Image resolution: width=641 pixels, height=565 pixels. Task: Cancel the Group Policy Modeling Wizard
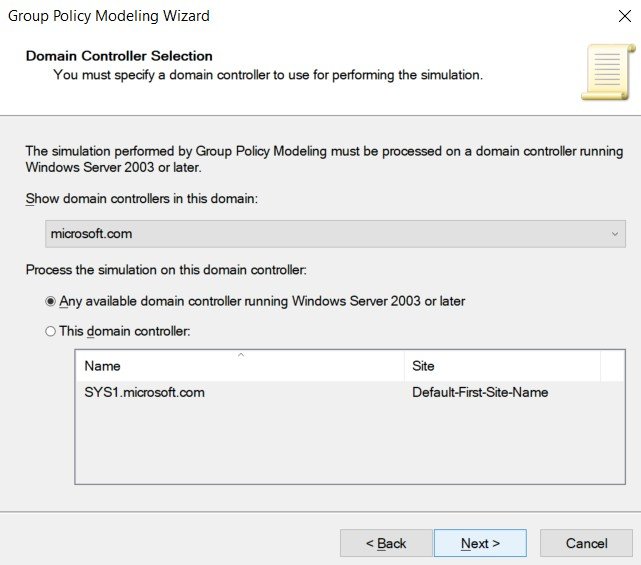[586, 543]
